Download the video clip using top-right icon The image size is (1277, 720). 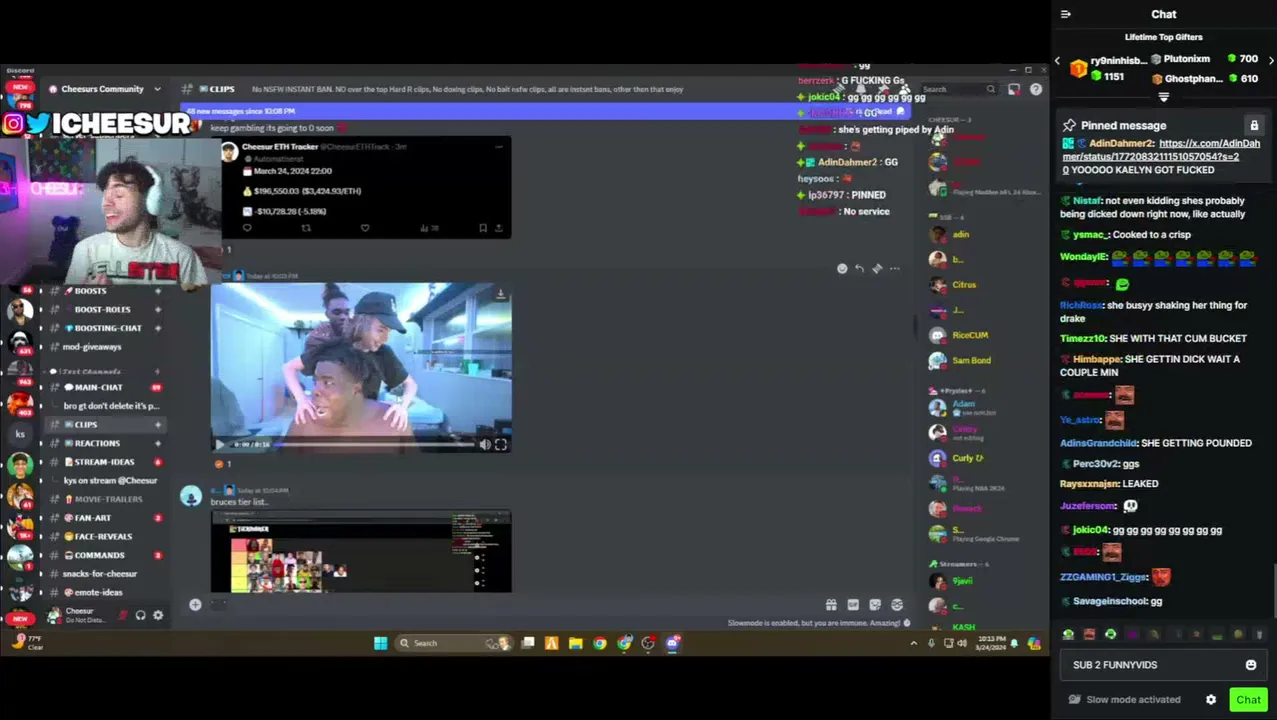tap(500, 294)
